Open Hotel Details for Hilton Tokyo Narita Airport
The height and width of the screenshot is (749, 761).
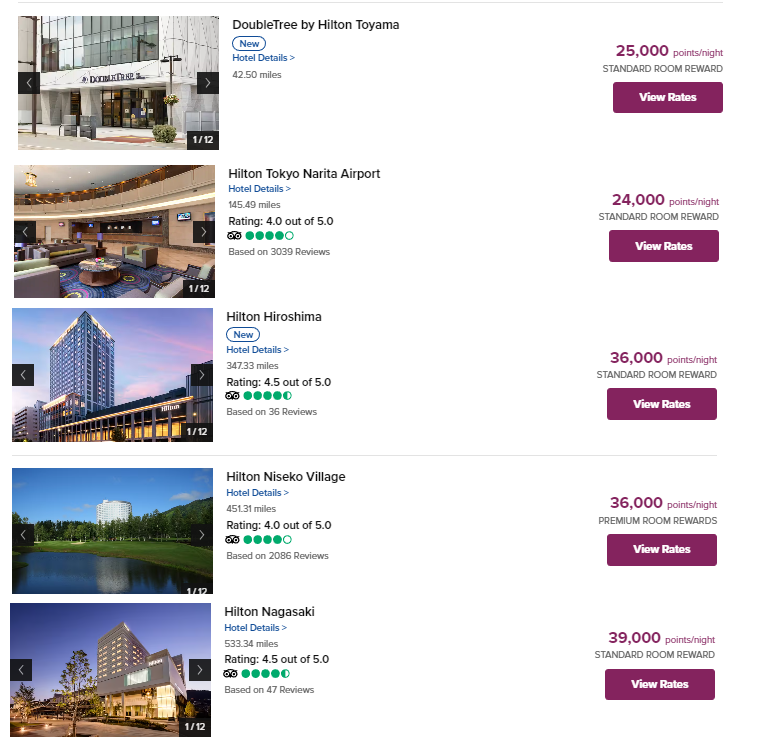pyautogui.click(x=259, y=188)
